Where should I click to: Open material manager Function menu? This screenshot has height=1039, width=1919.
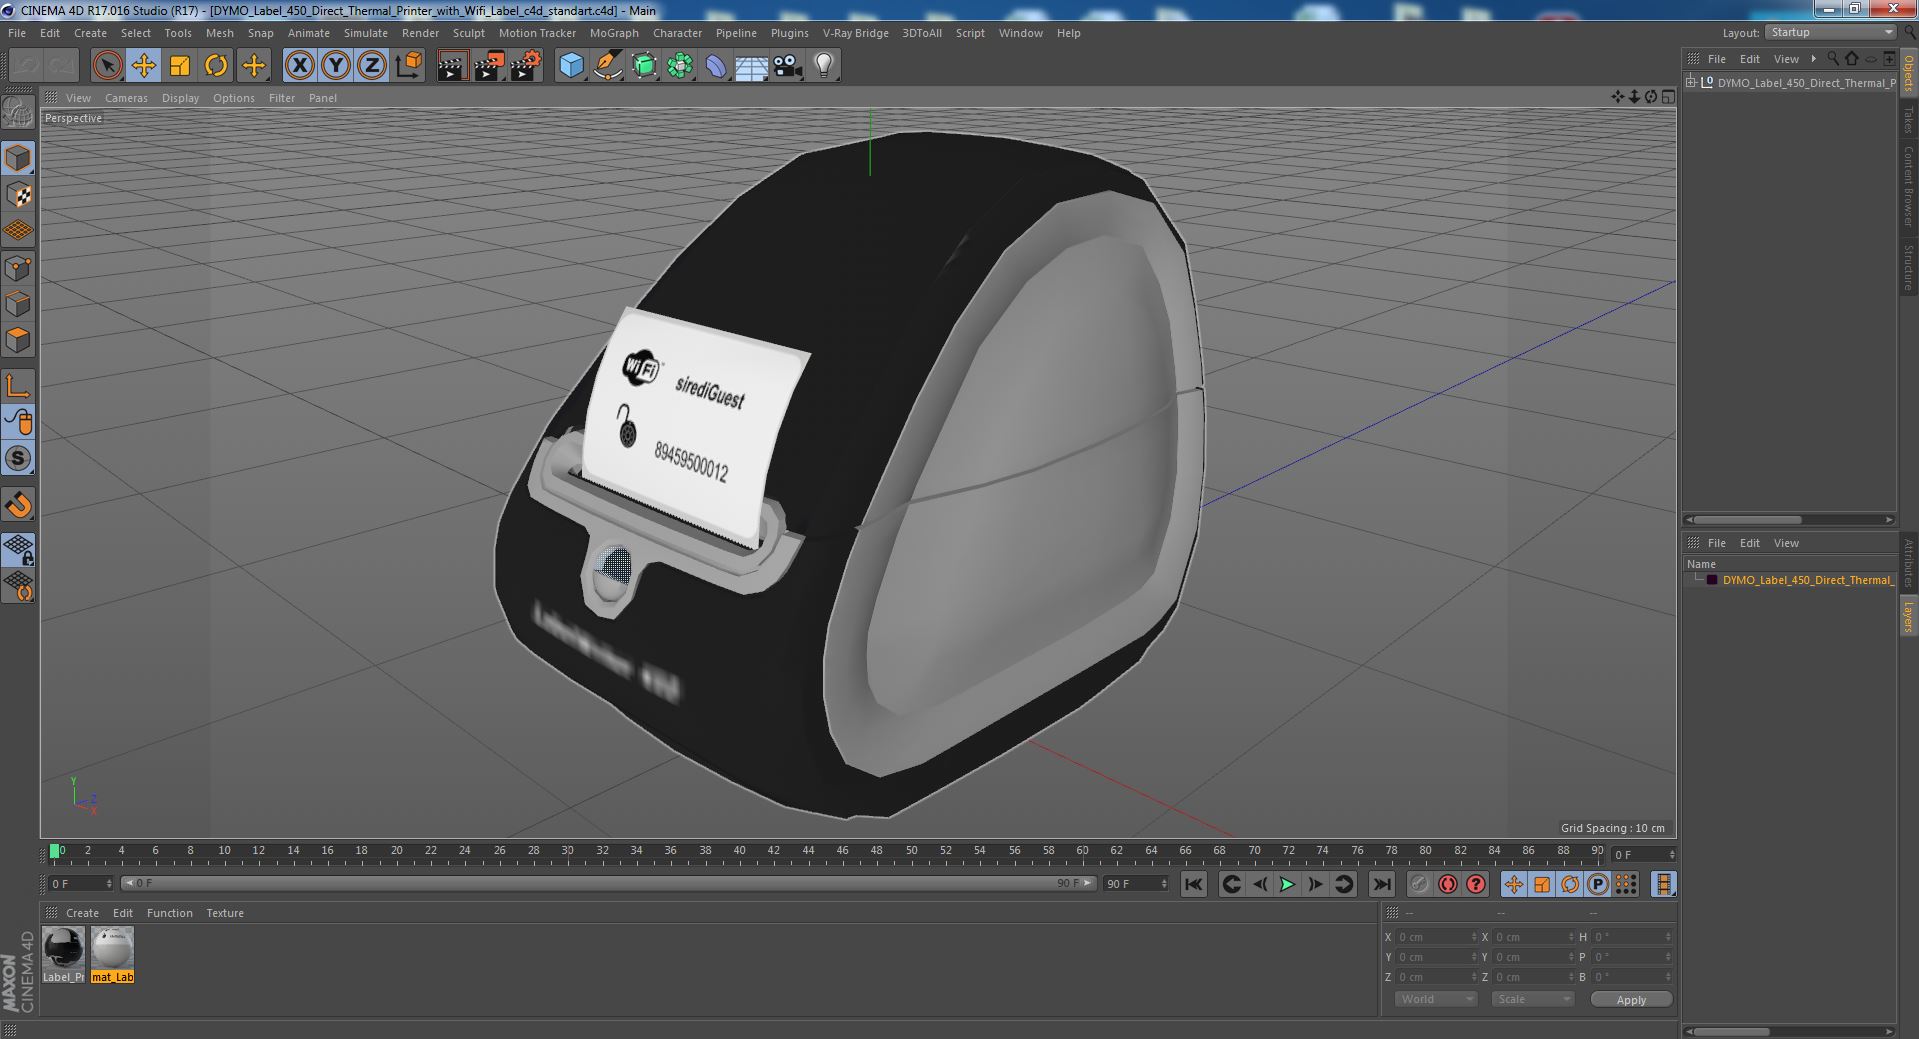pos(169,913)
